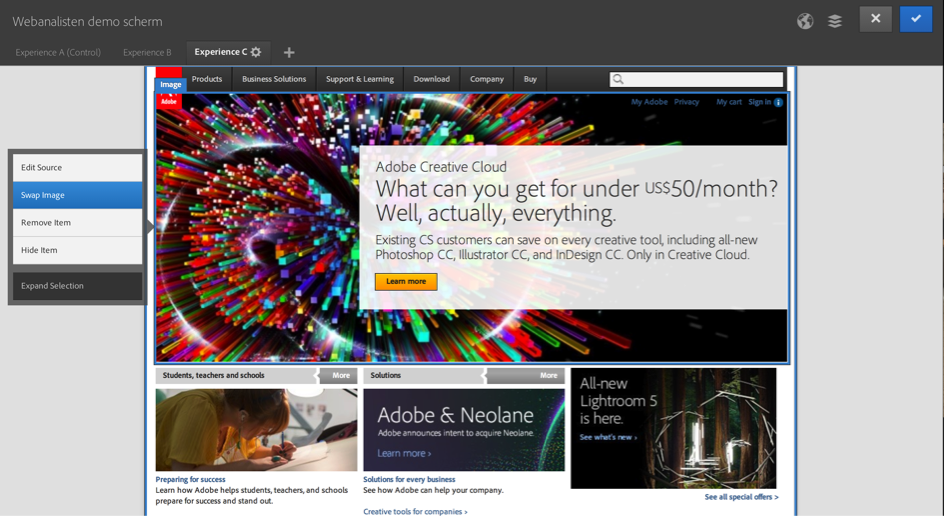
Task: Expand Selection in the context menu
Action: click(x=77, y=286)
